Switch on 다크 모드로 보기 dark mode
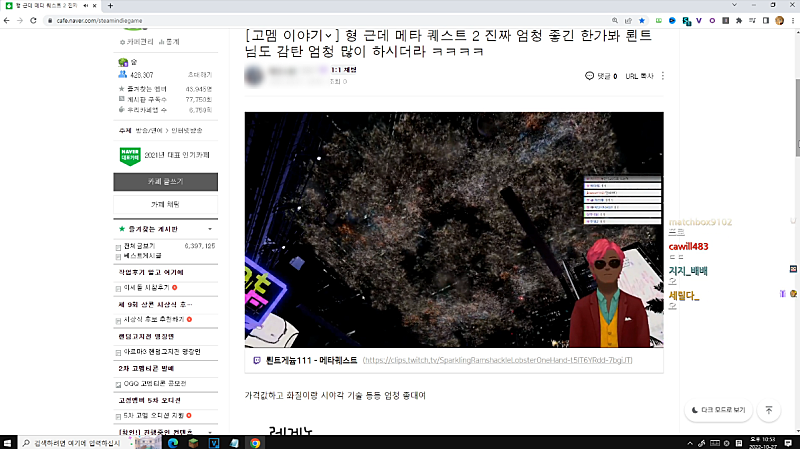This screenshot has height=449, width=800. (x=718, y=410)
